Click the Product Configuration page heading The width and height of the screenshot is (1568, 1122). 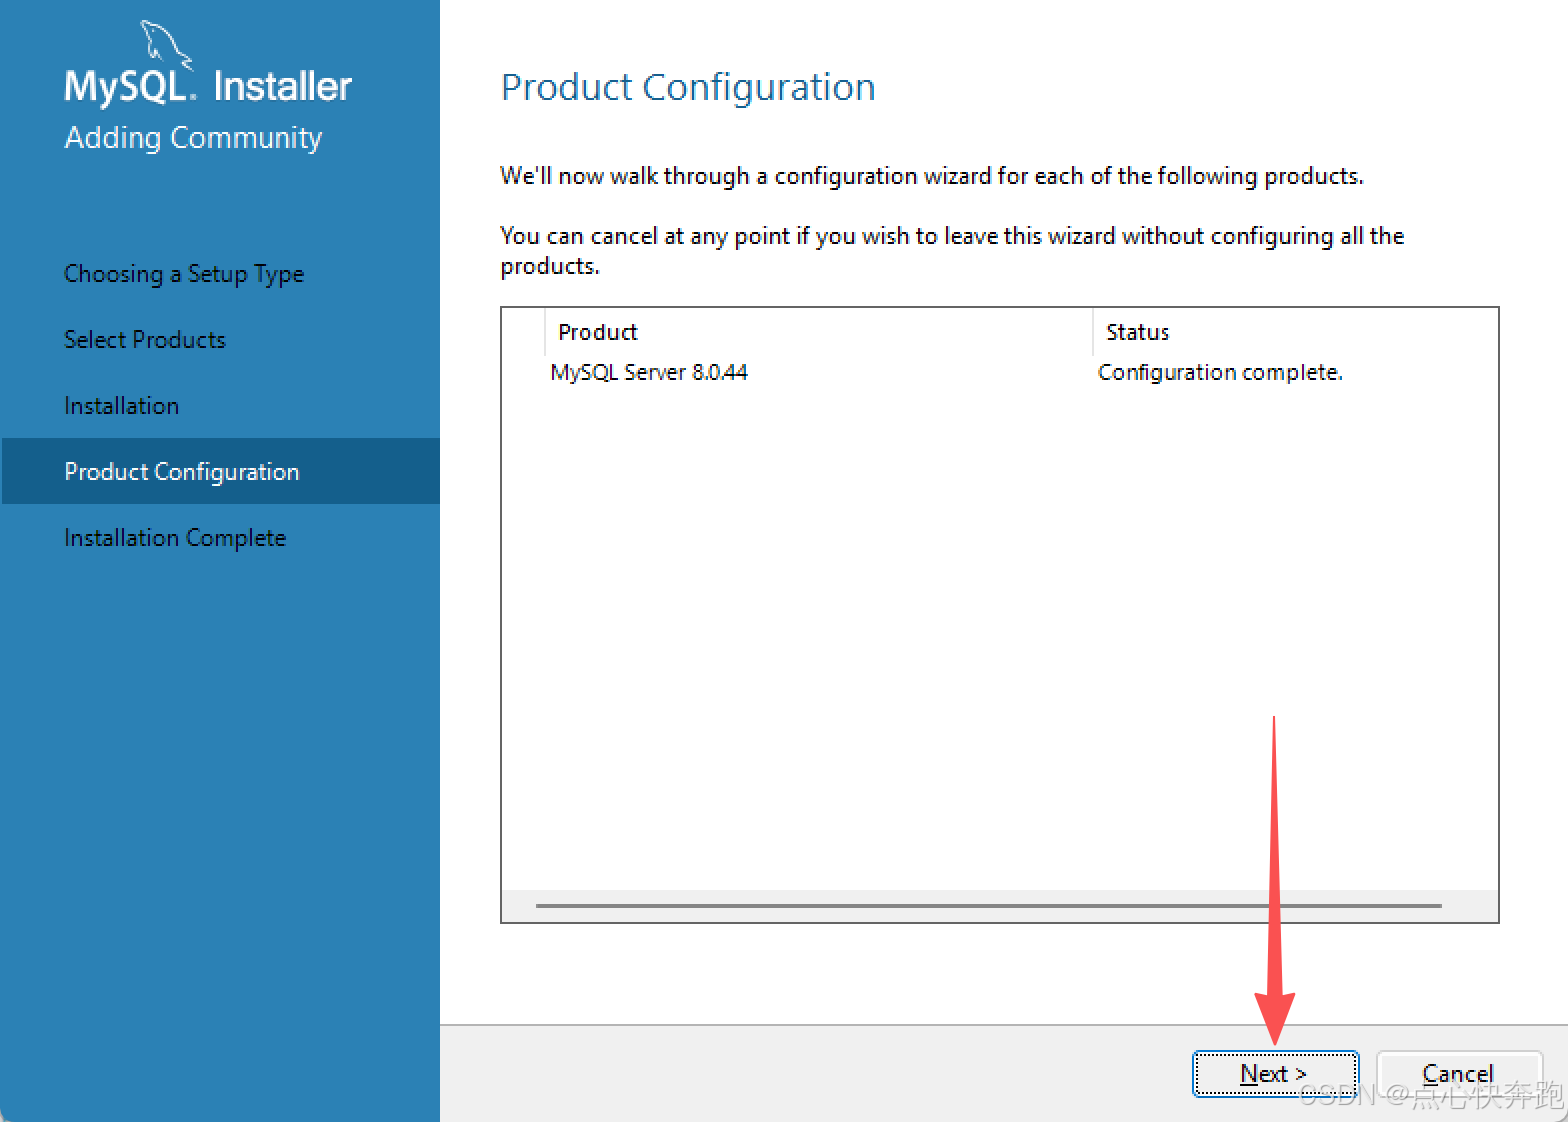(688, 87)
